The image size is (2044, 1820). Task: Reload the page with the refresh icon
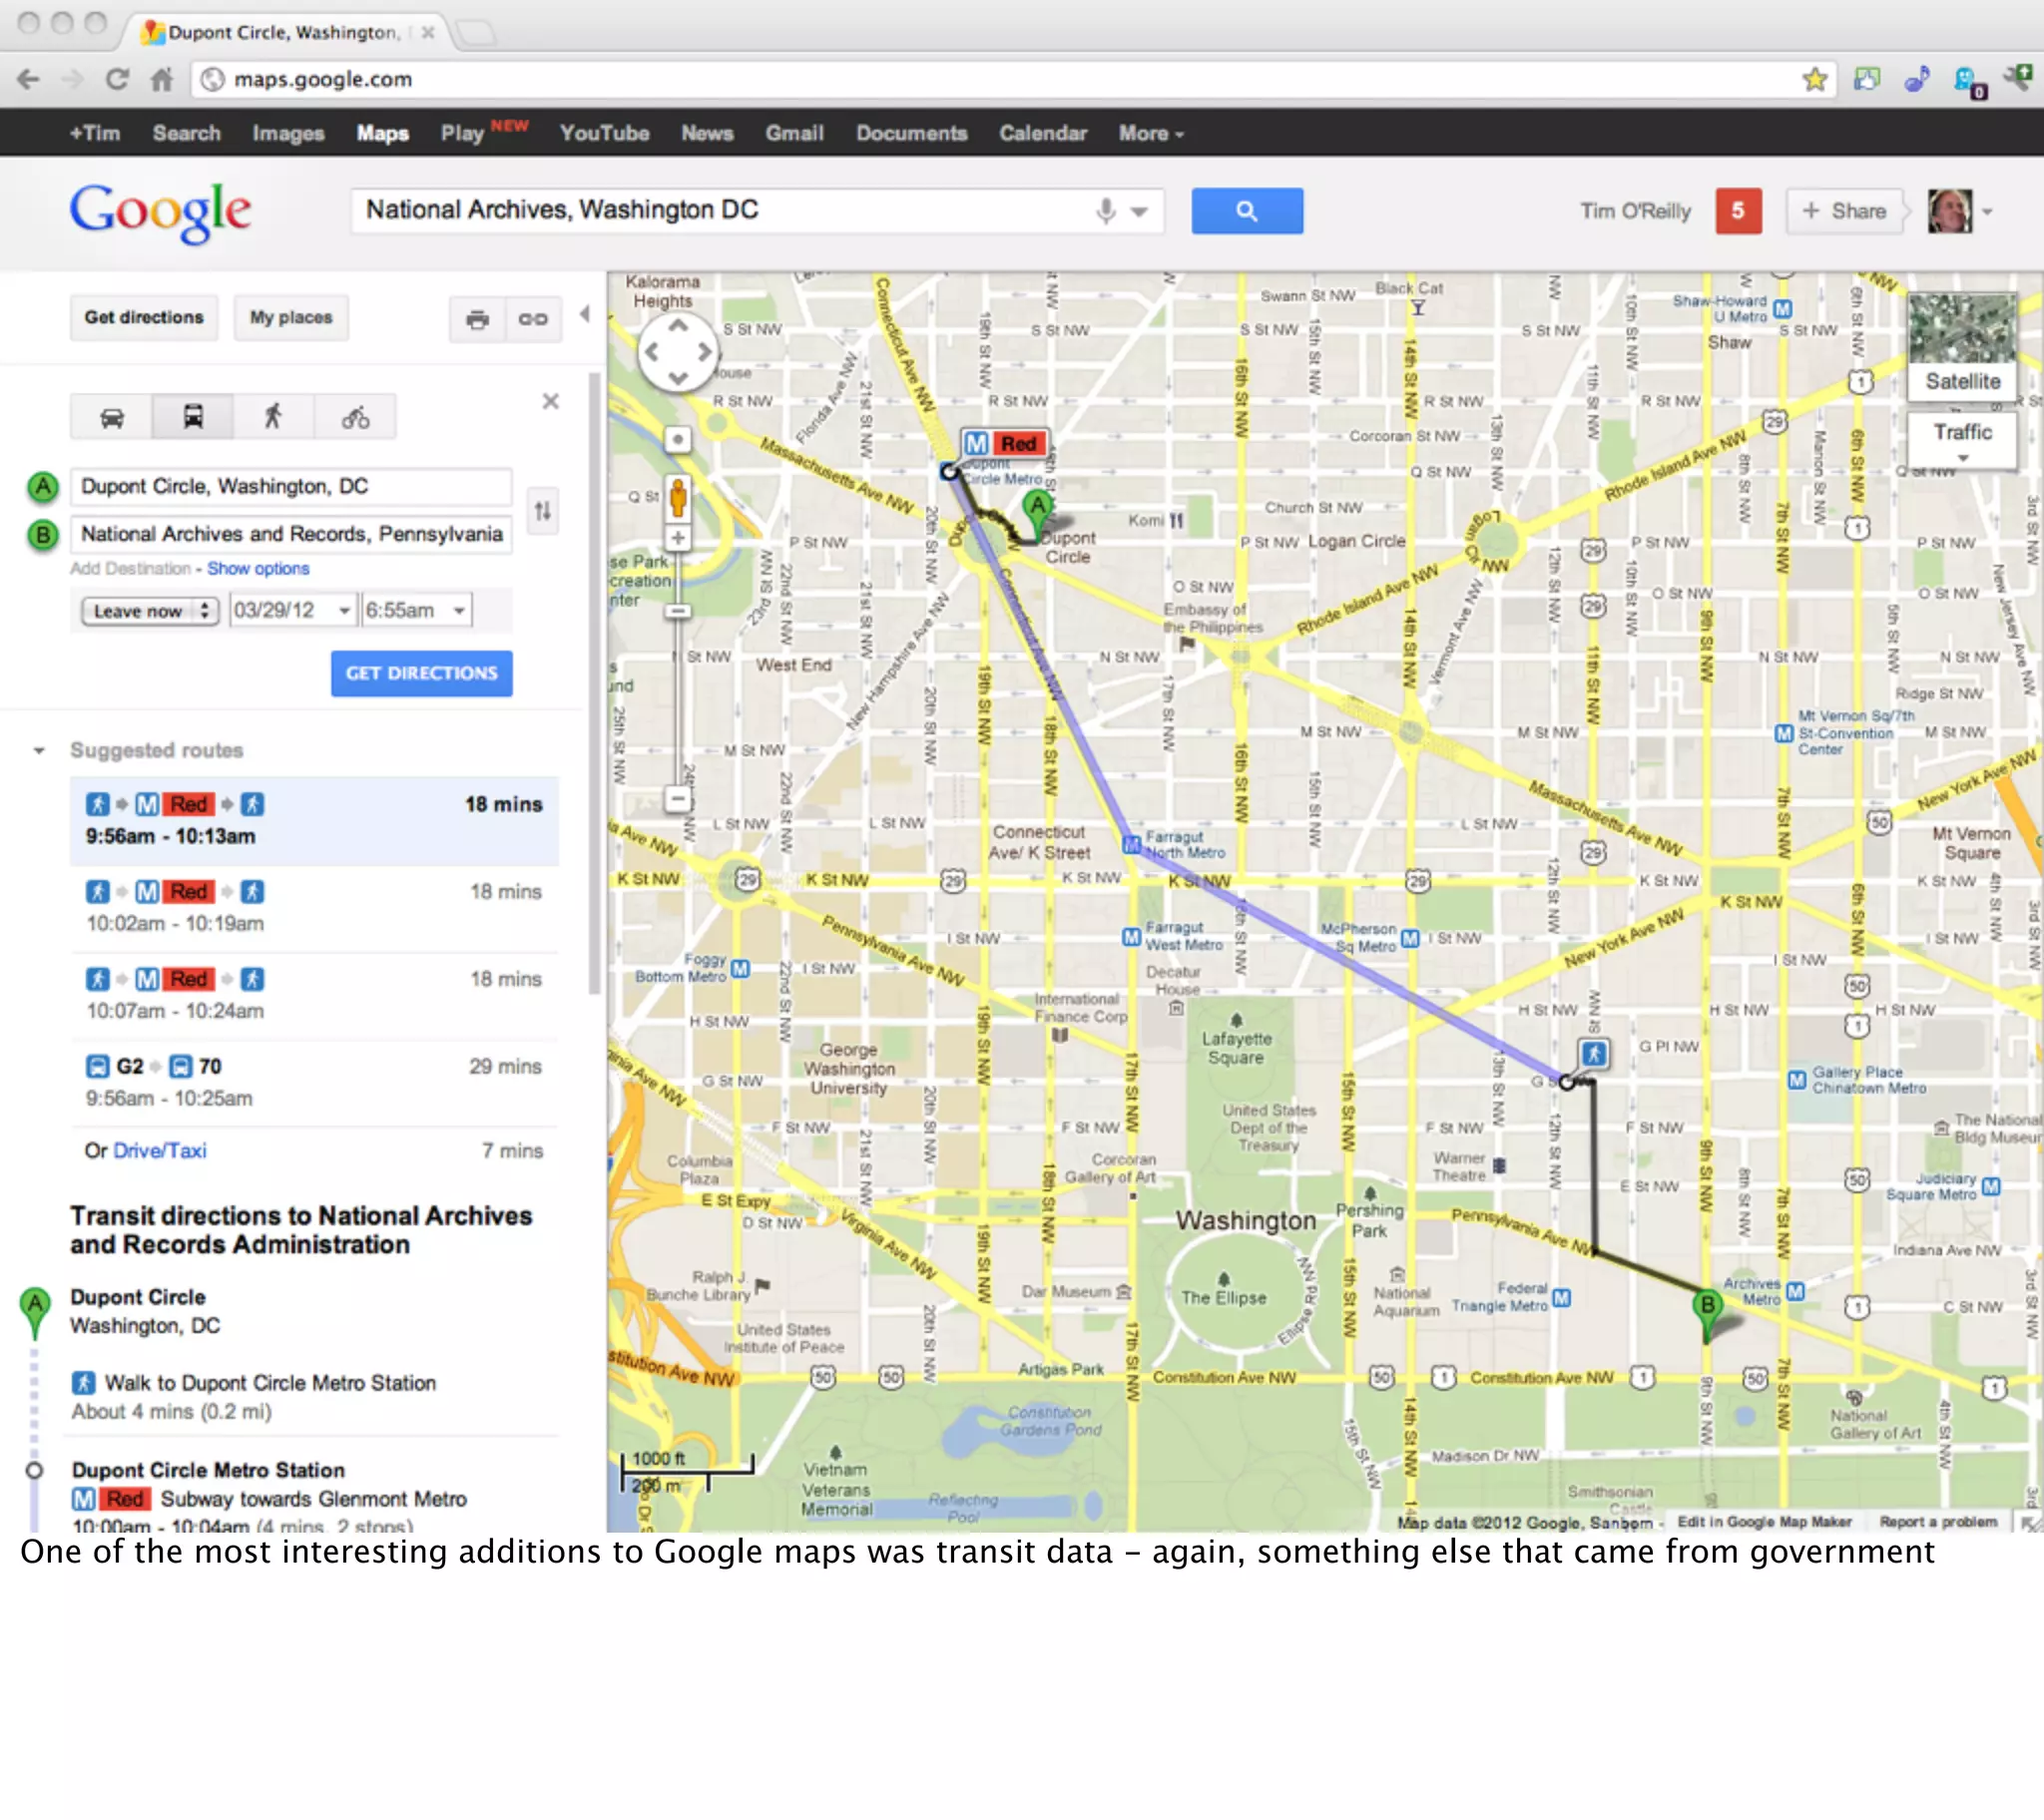click(117, 79)
